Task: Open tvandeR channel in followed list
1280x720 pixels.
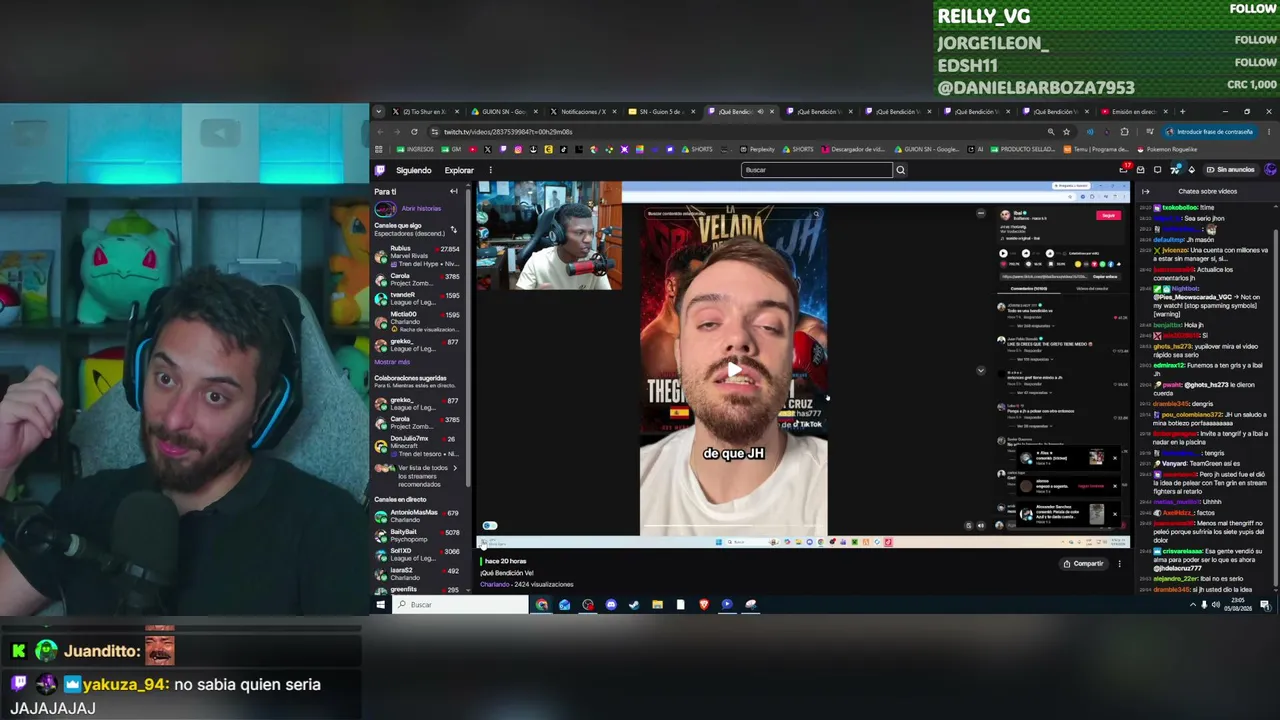Action: [417, 298]
